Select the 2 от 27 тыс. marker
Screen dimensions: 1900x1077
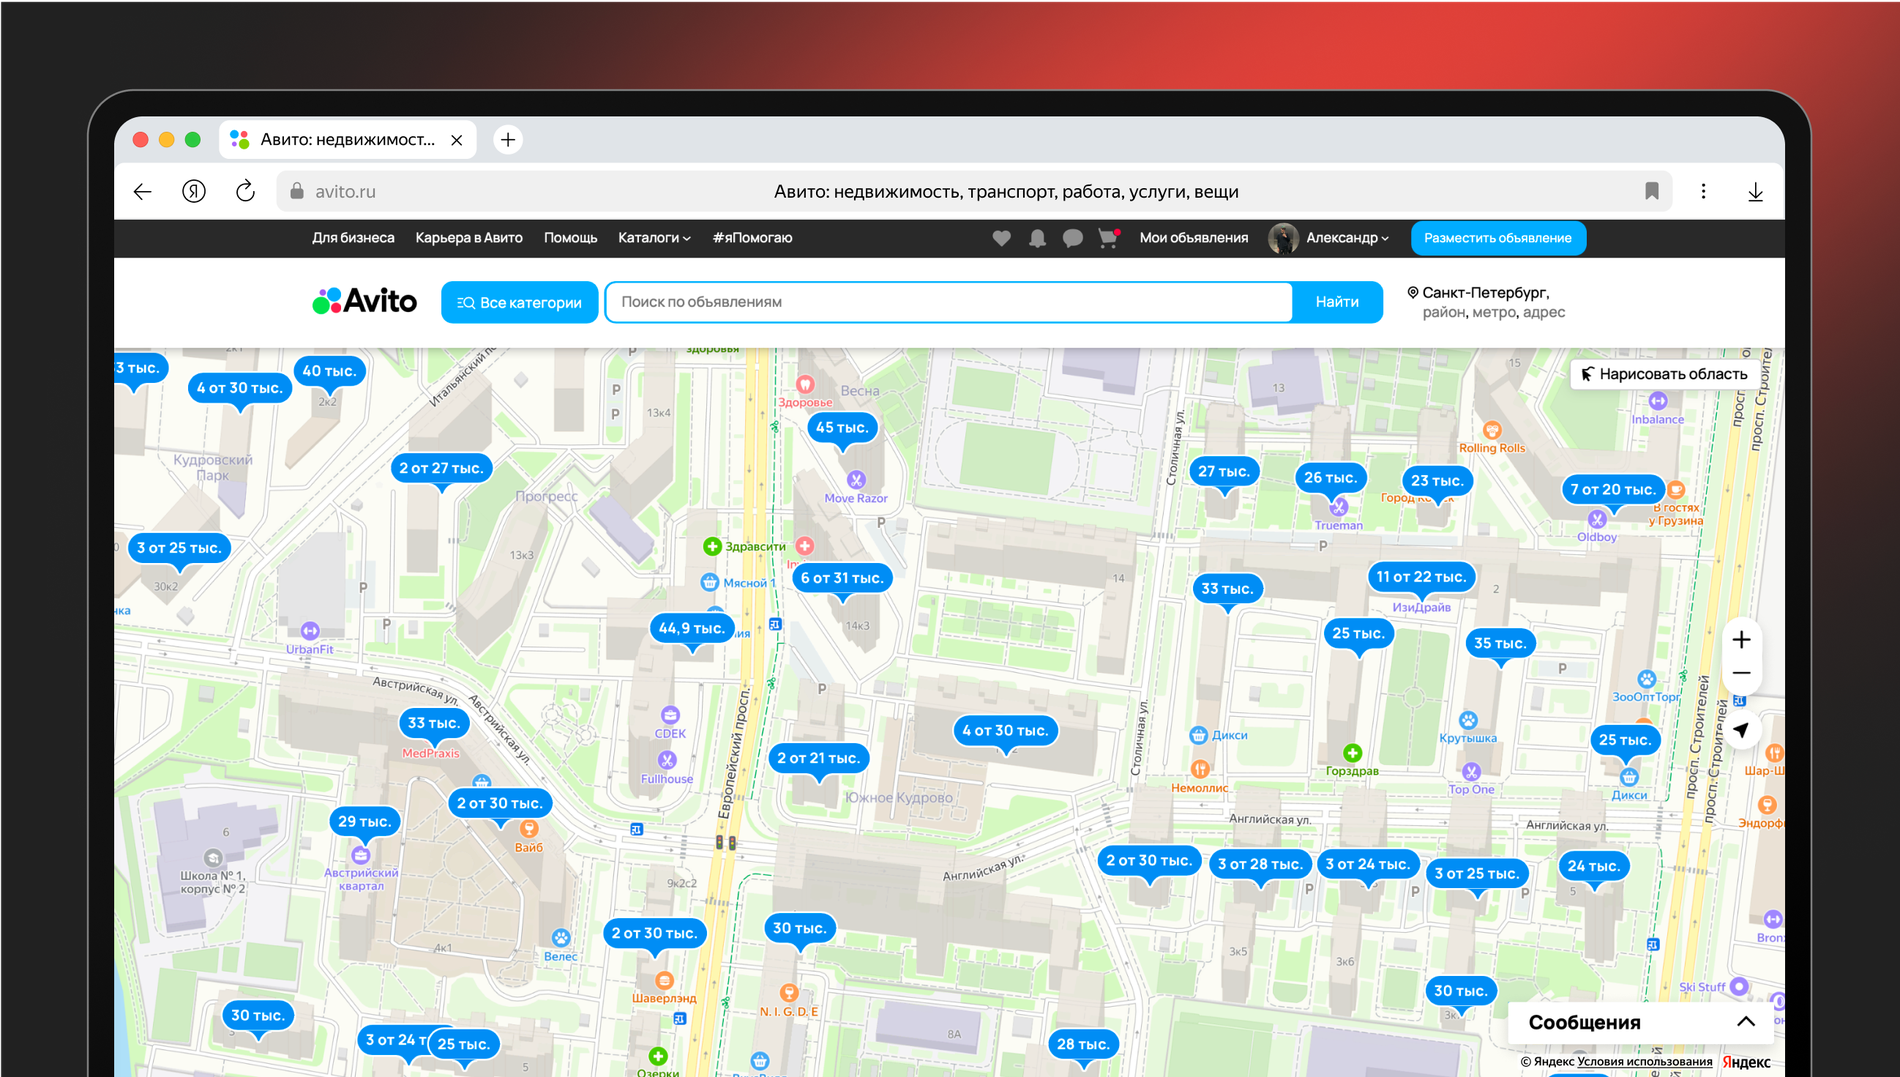pyautogui.click(x=441, y=468)
